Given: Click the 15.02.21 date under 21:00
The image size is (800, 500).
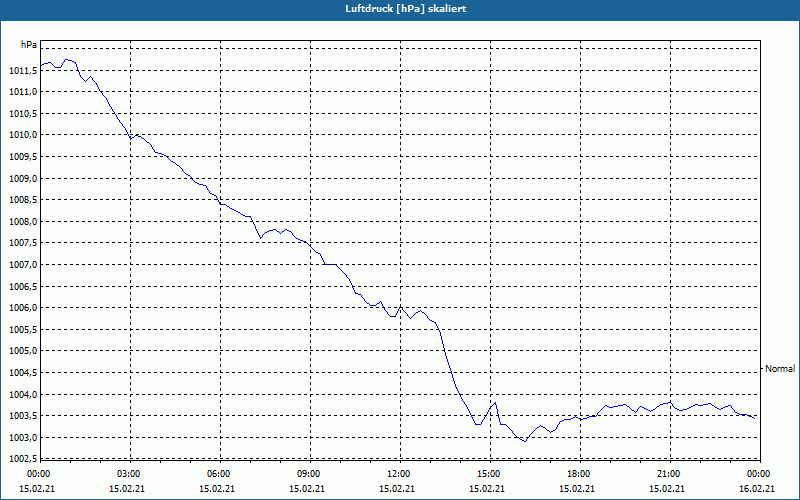Looking at the screenshot, I should point(667,489).
